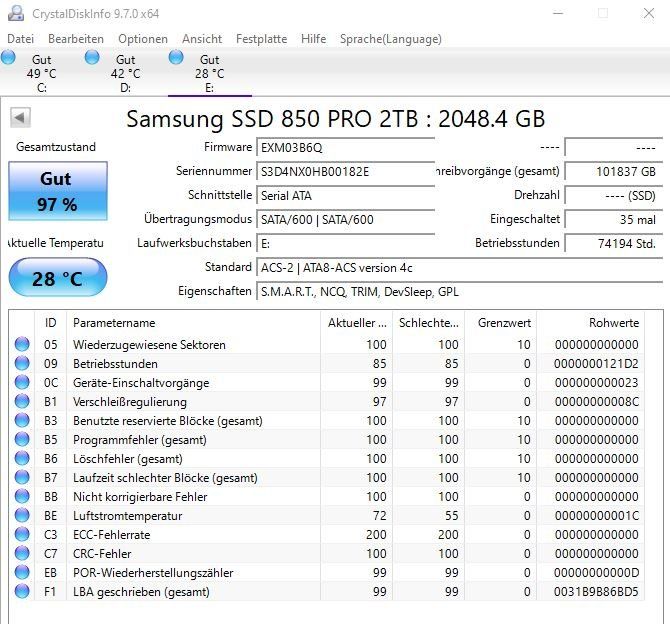Open the Datei menu
The width and height of the screenshot is (670, 624).
click(21, 39)
